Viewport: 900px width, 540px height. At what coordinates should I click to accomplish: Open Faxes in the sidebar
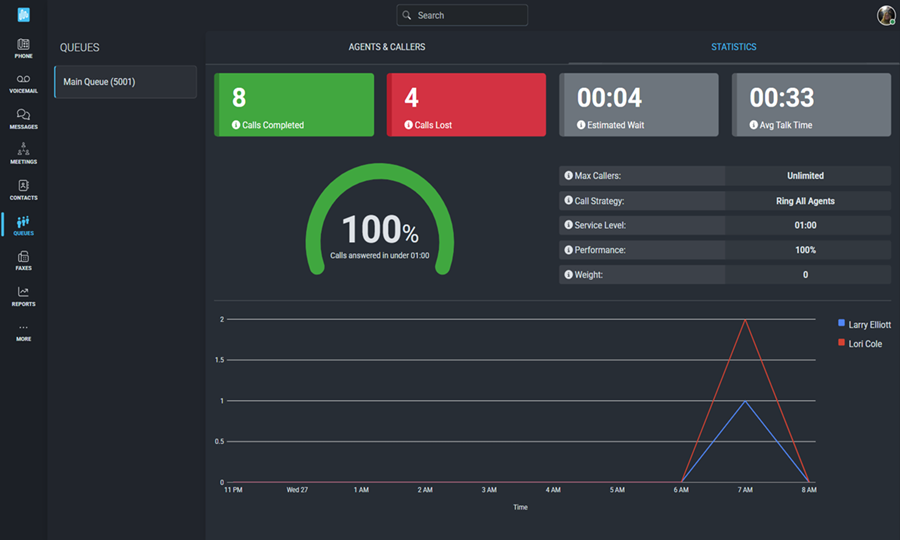click(23, 260)
